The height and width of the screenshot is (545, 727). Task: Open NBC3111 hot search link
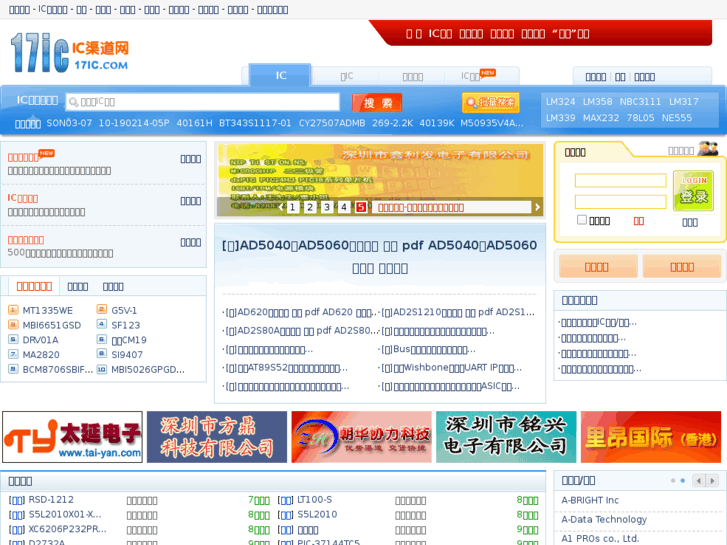click(640, 102)
